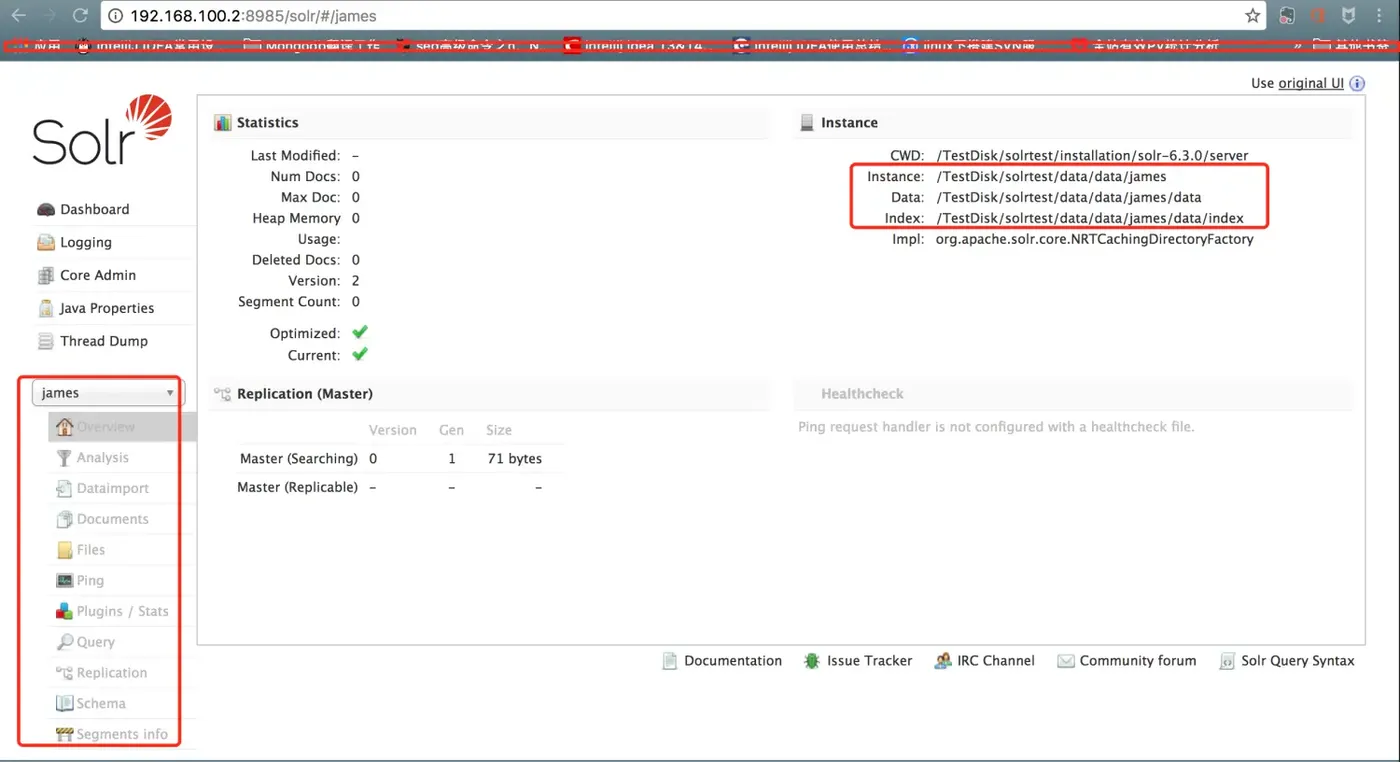
Task: Click the Version value 2 in Statistics
Action: pos(355,281)
